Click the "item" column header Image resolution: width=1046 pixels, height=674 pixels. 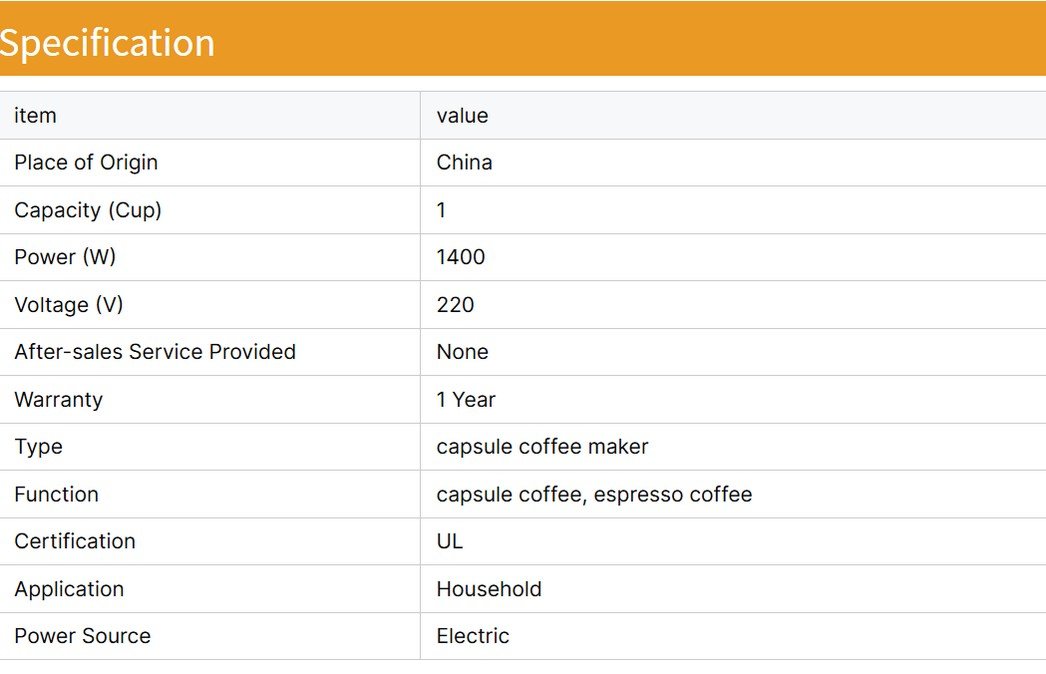[35, 116]
